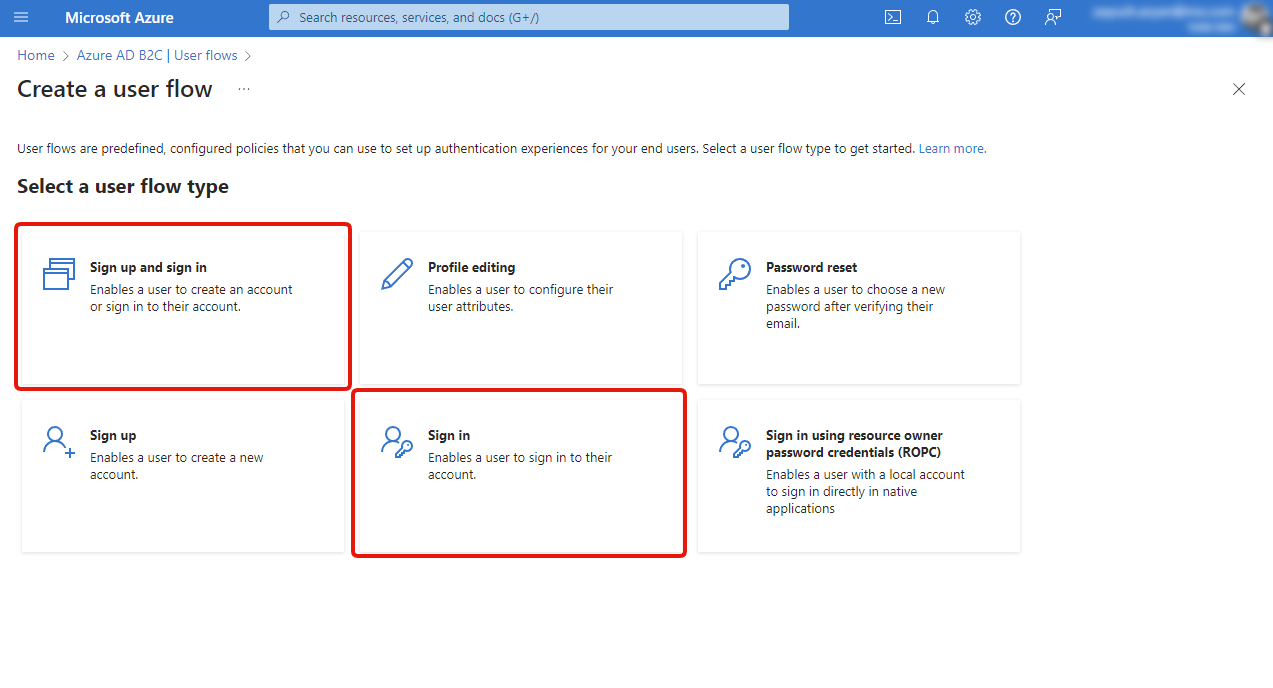Open the portal hamburger menu

pyautogui.click(x=21, y=17)
